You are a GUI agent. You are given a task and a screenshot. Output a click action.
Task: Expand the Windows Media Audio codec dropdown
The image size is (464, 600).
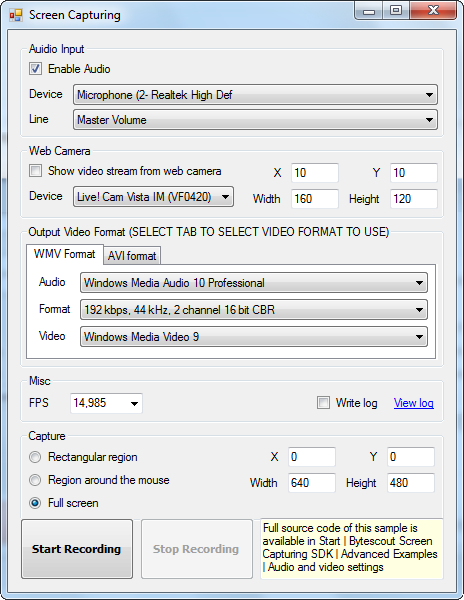point(254,283)
